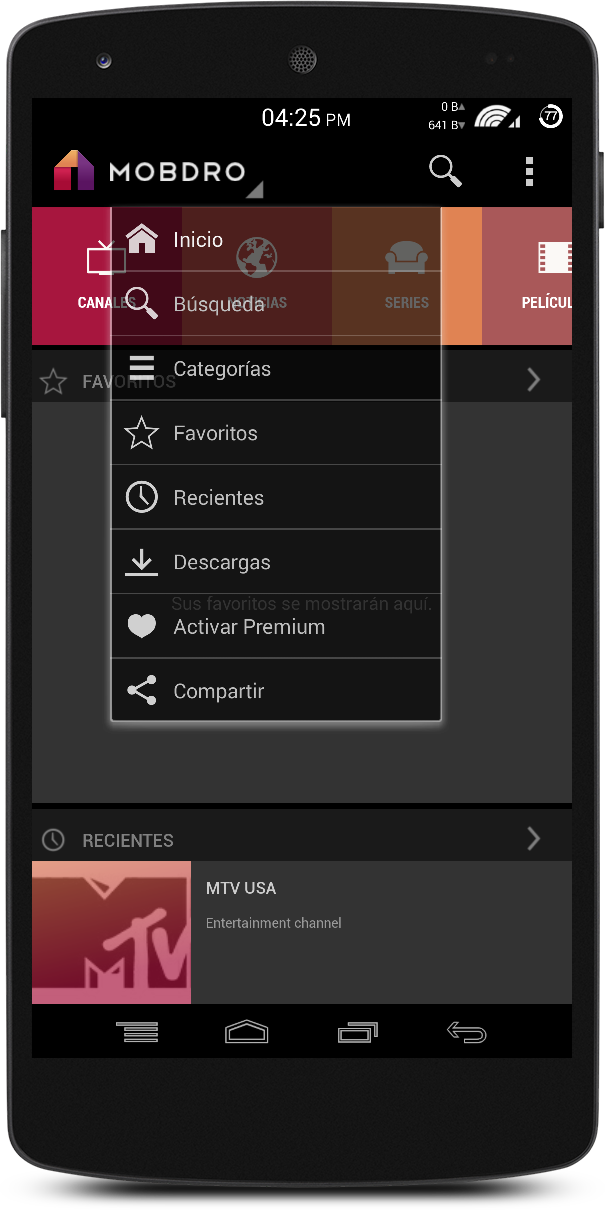Collapse the Mobdro navigation dropdown arrow
The width and height of the screenshot is (605, 1228).
click(x=255, y=188)
